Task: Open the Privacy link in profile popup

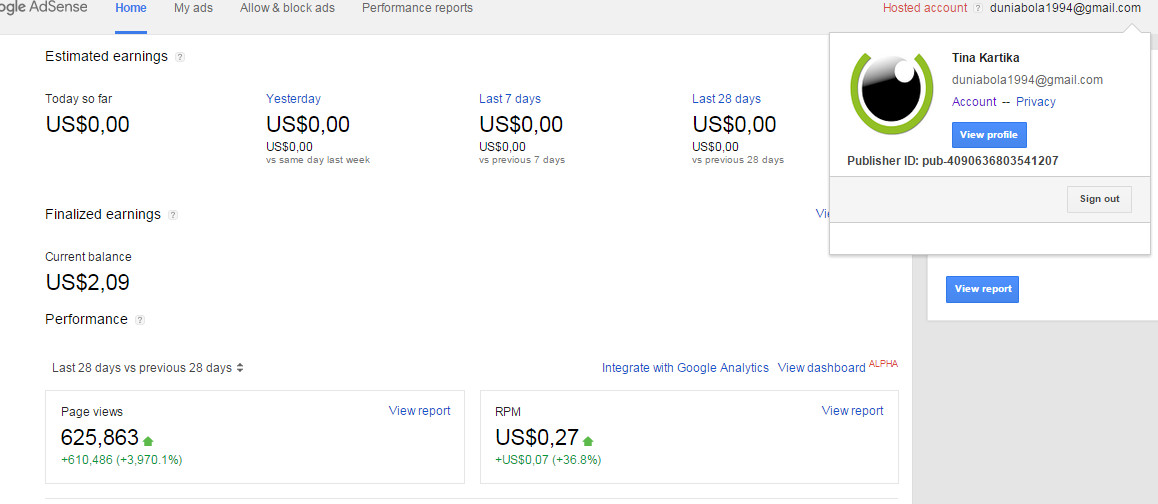Action: [x=1035, y=102]
